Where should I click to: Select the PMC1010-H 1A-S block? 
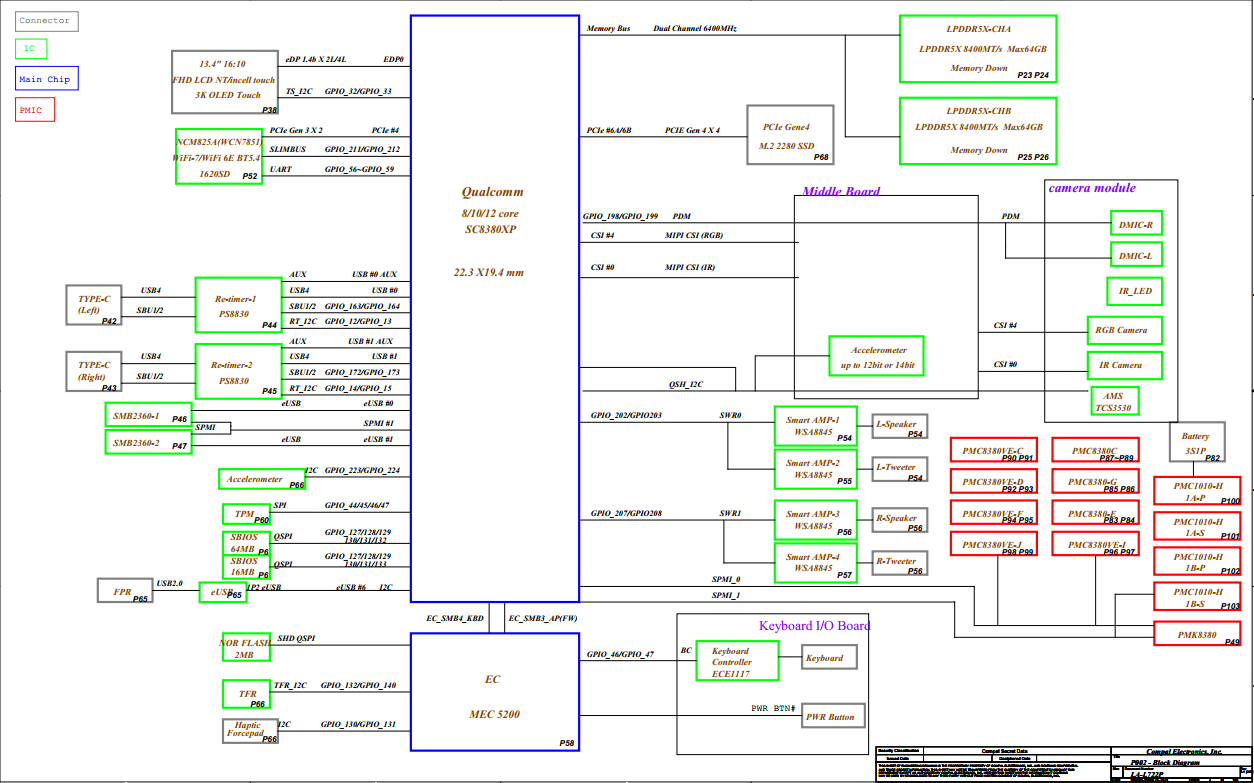click(1197, 526)
